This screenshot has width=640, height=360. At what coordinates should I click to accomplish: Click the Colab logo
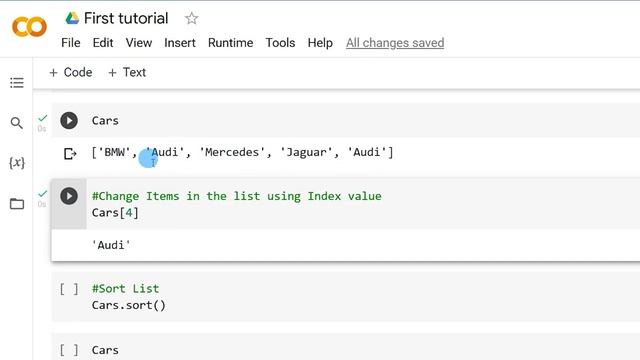(29, 27)
